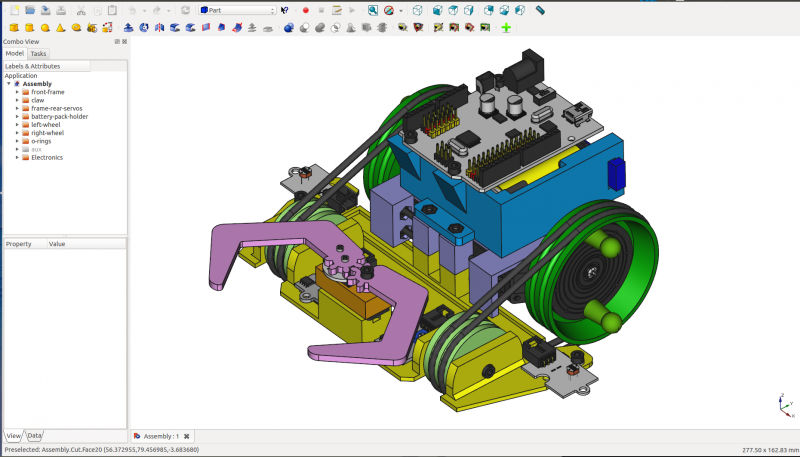Create a box primitive with cube icon
Image resolution: width=800 pixels, height=457 pixels.
coord(13,27)
